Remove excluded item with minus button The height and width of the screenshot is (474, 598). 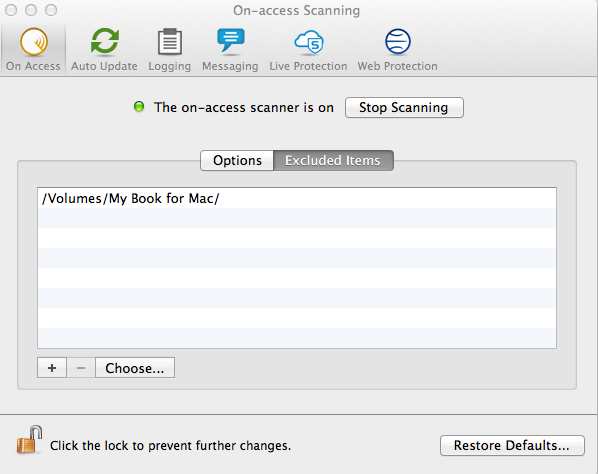[x=81, y=368]
